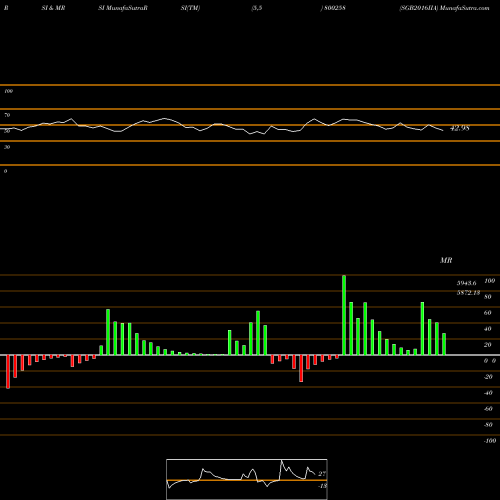Select the 5943.6 price value
Viewport: 500px width, 500px height.
tap(466, 283)
